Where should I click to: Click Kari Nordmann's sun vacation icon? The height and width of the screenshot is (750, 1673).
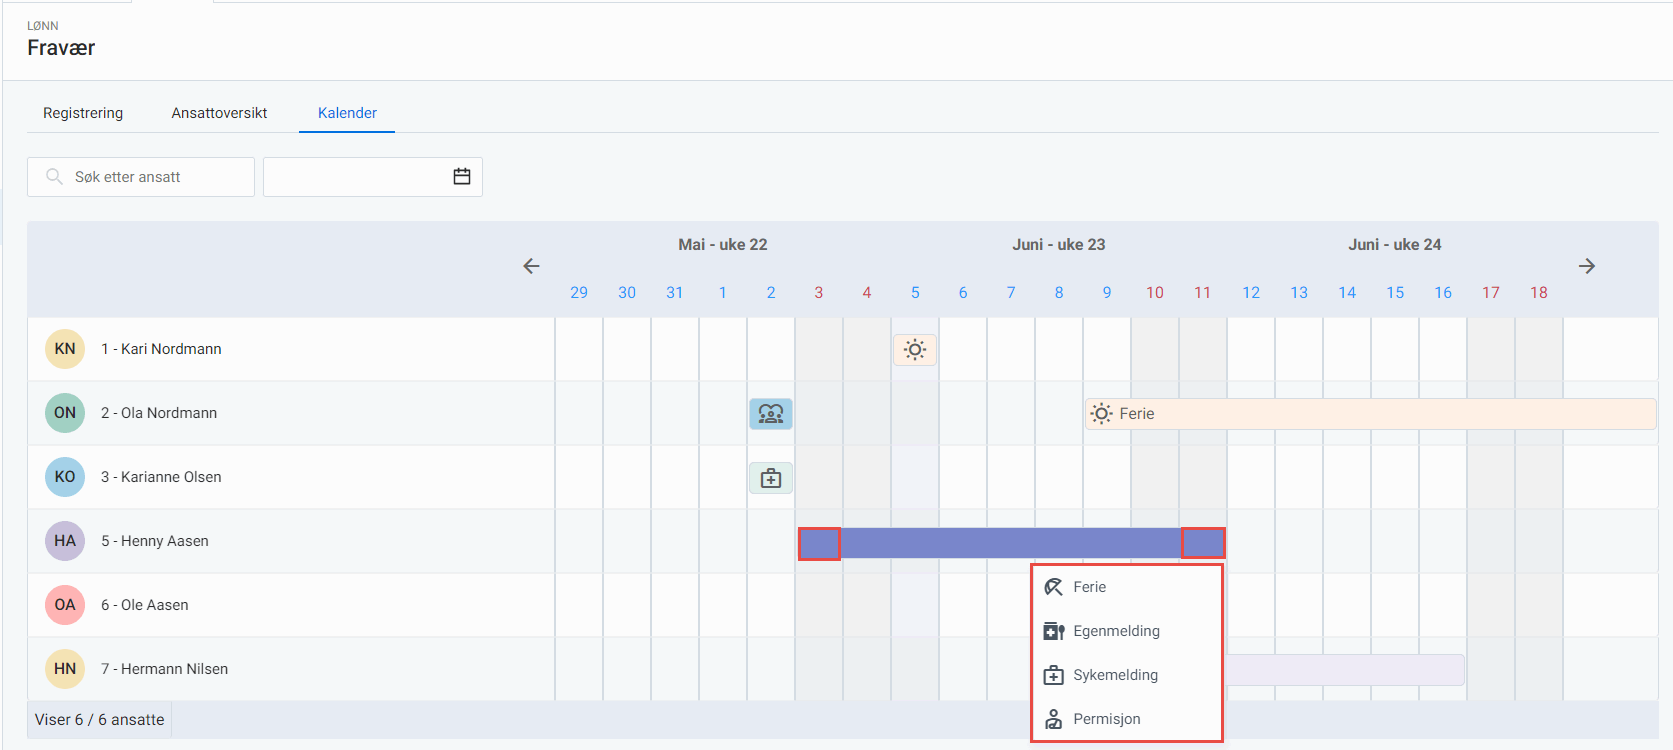[915, 350]
